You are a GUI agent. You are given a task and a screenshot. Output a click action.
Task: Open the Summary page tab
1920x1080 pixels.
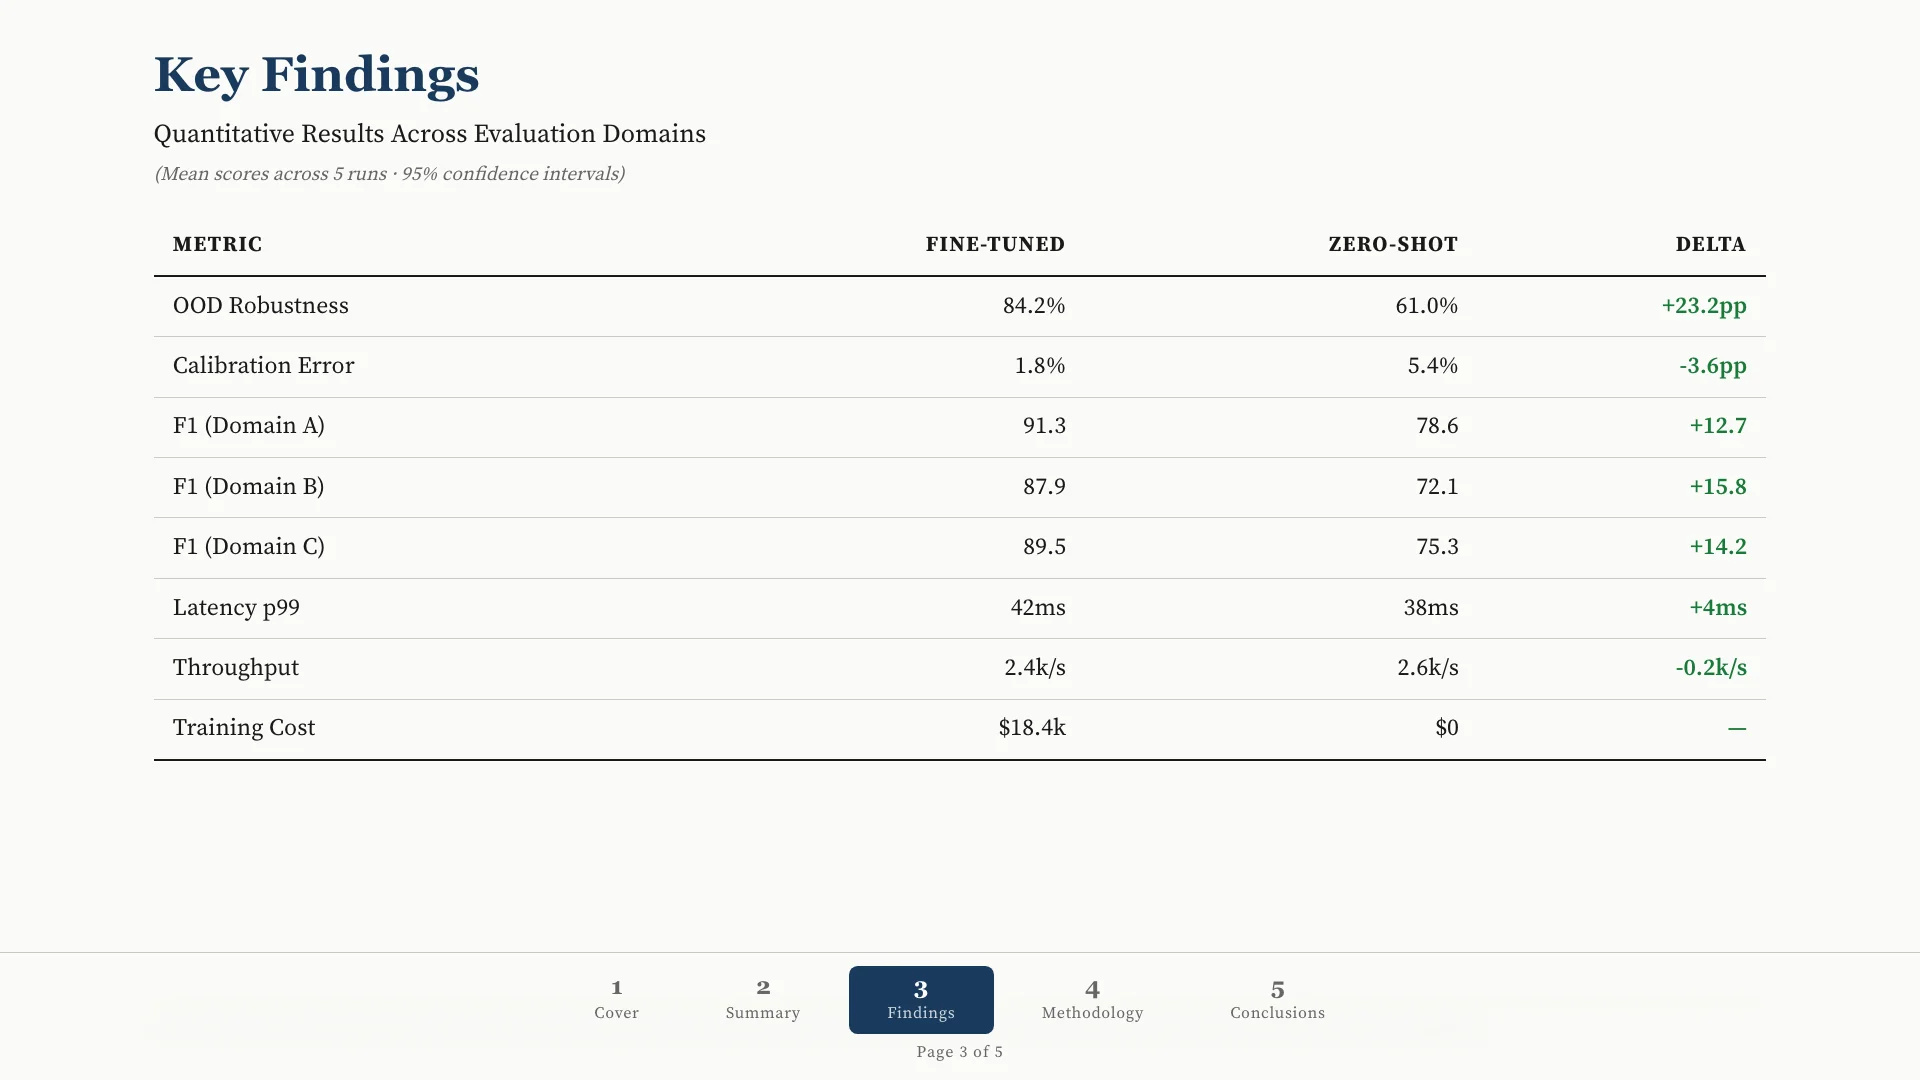coord(763,999)
